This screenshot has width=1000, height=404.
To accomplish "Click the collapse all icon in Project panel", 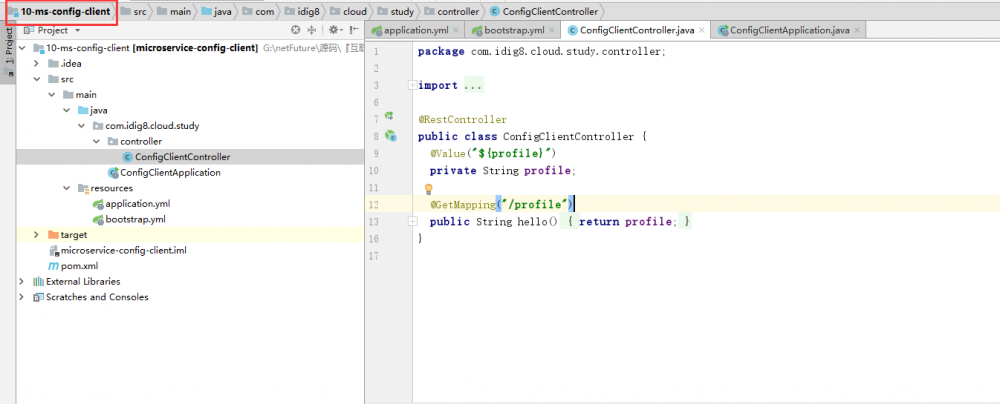I will pyautogui.click(x=311, y=30).
